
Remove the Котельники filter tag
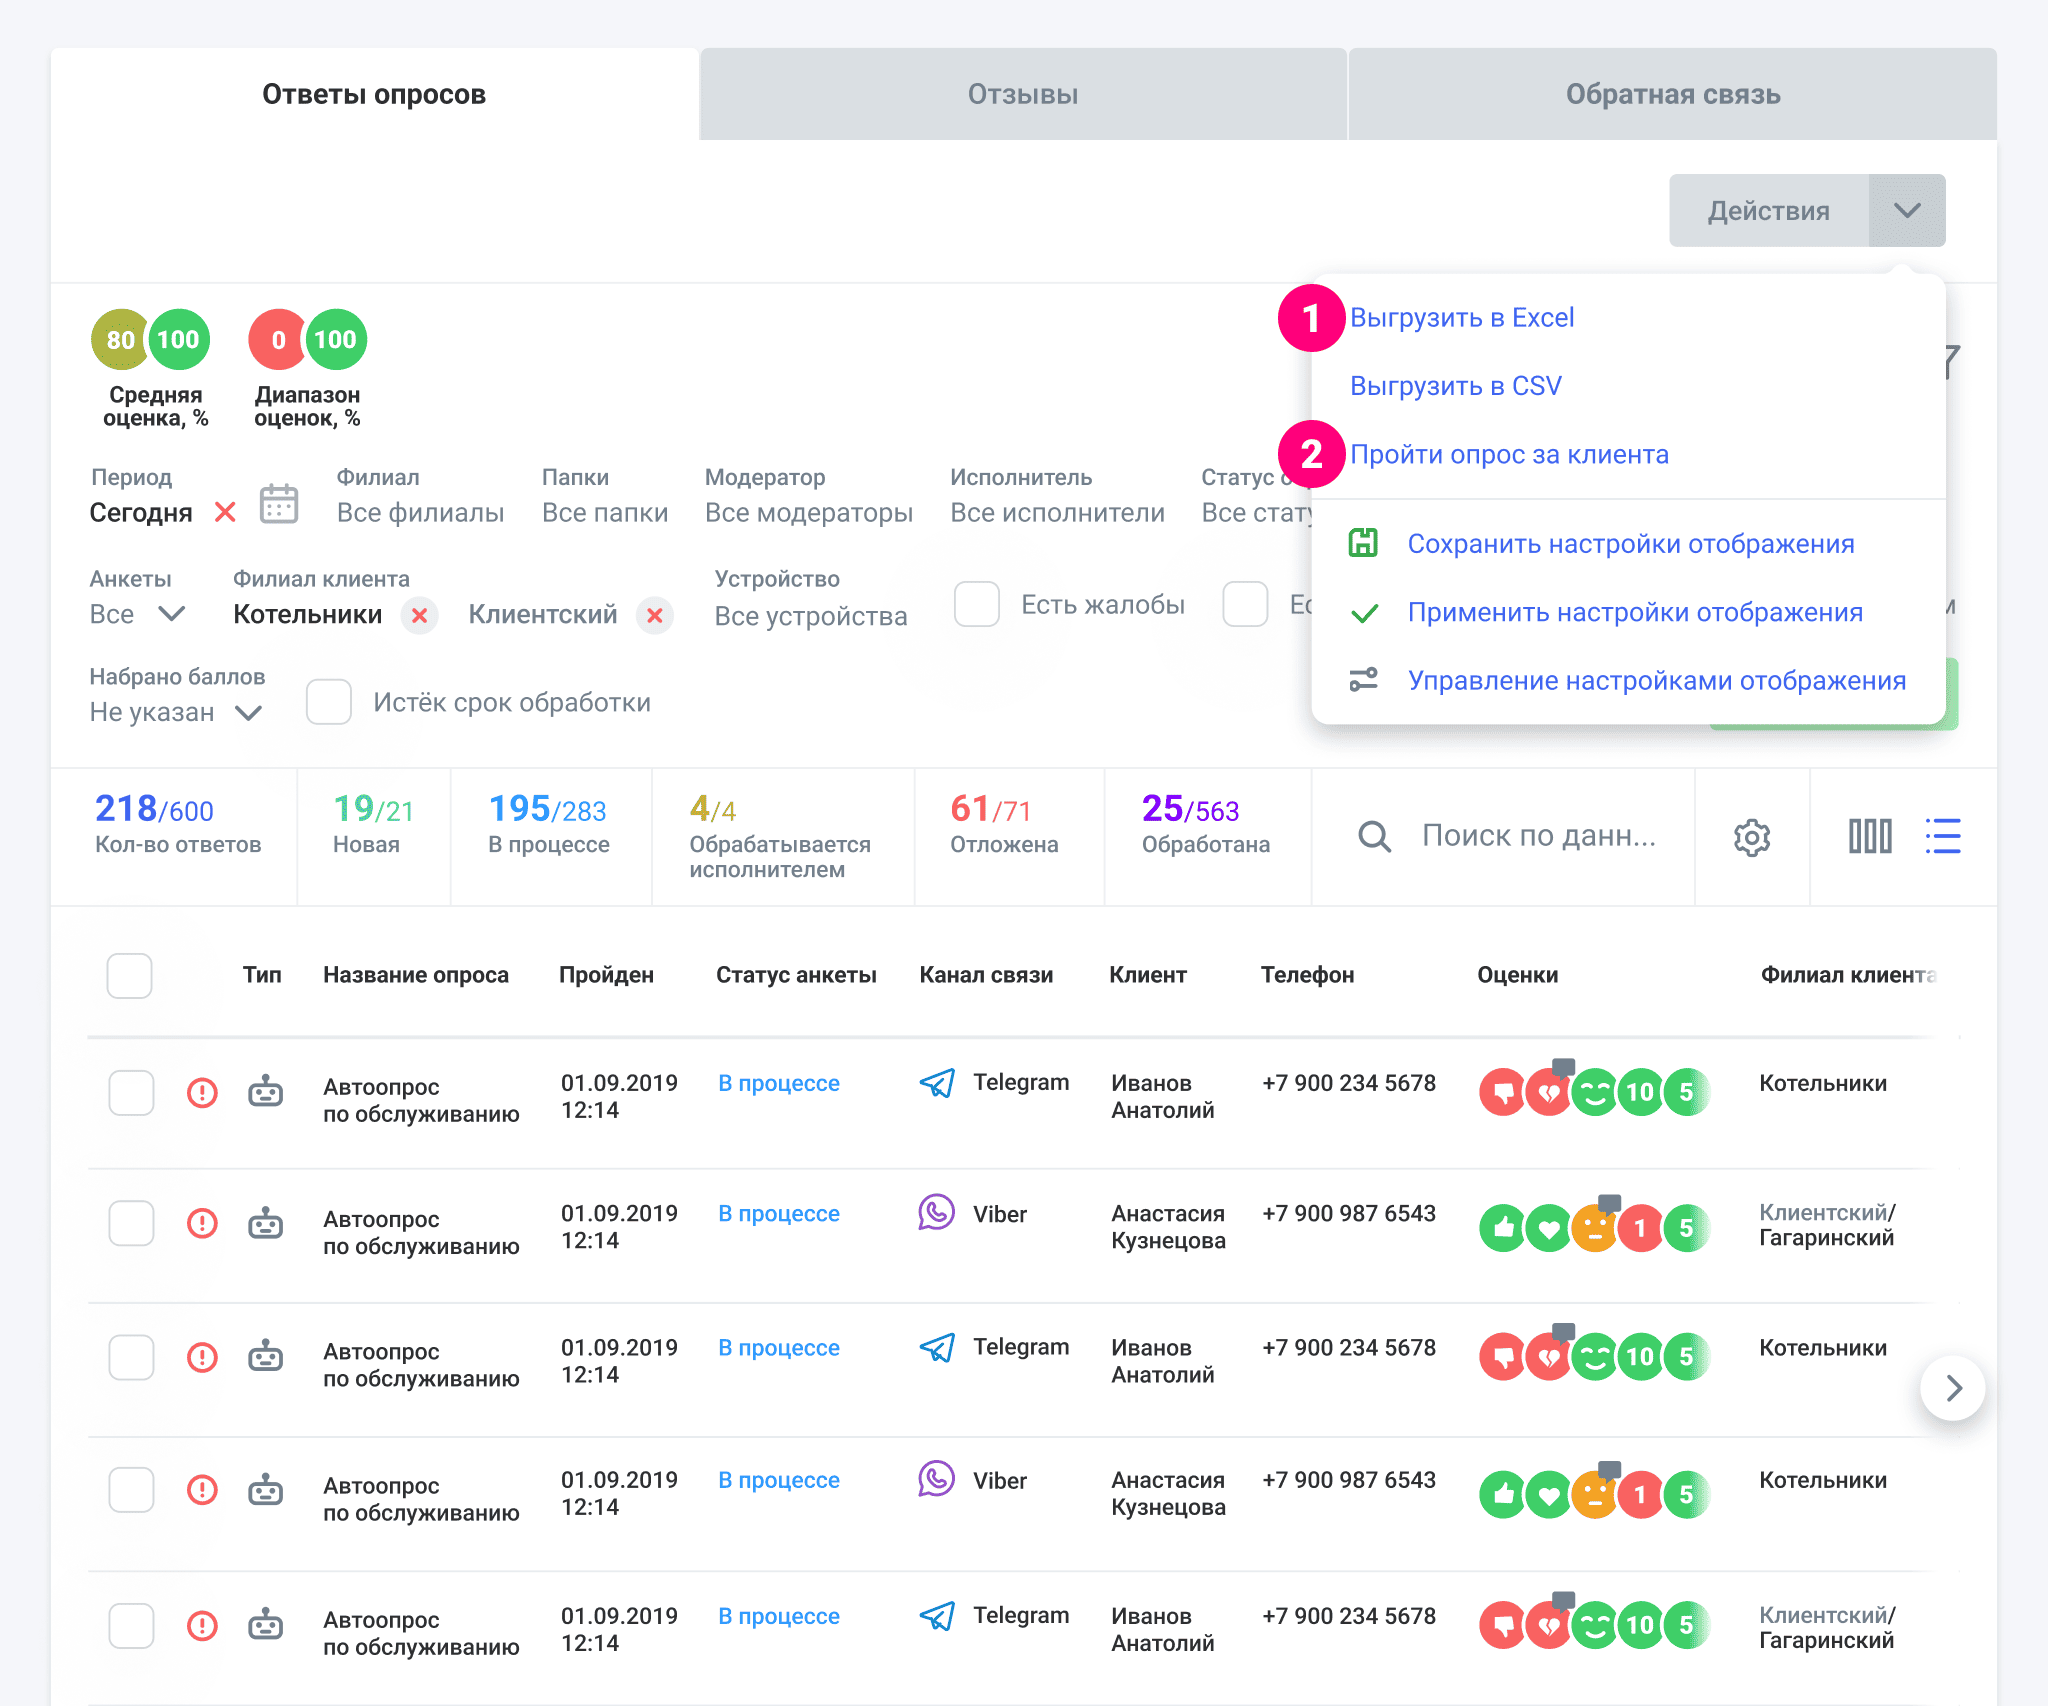point(420,615)
